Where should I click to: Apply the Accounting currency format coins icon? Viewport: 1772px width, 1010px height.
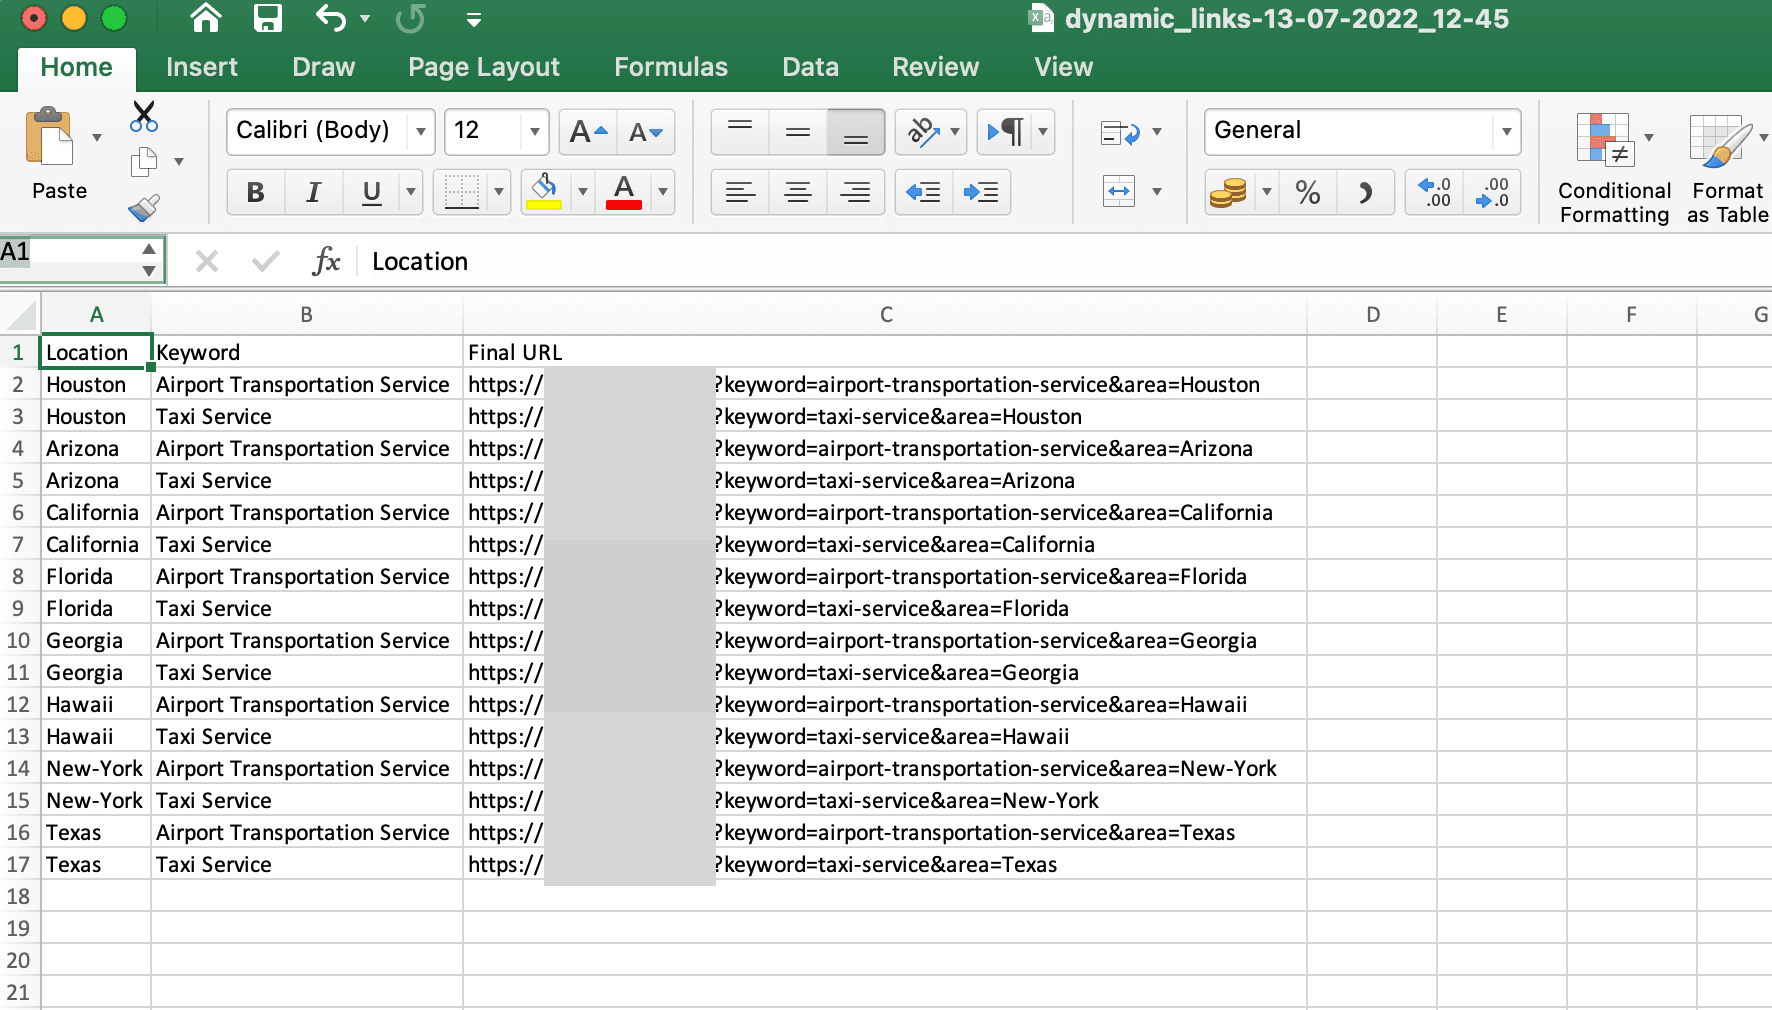(x=1228, y=192)
